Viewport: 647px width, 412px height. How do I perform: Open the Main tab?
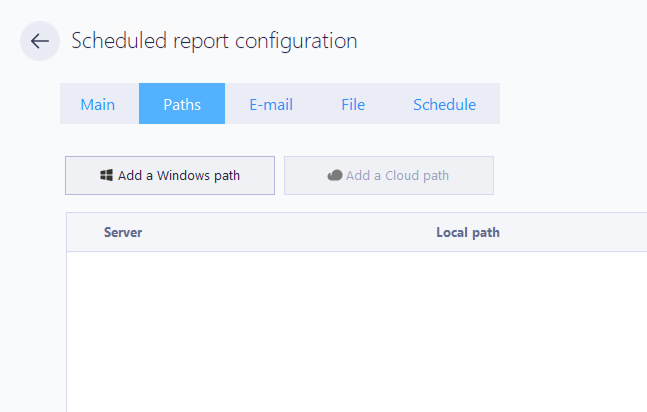click(98, 104)
